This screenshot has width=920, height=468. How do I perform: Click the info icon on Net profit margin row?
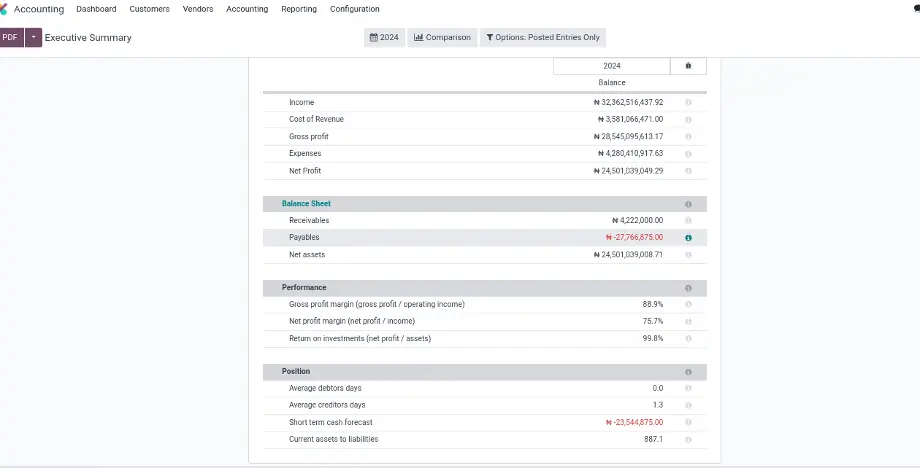coord(688,321)
